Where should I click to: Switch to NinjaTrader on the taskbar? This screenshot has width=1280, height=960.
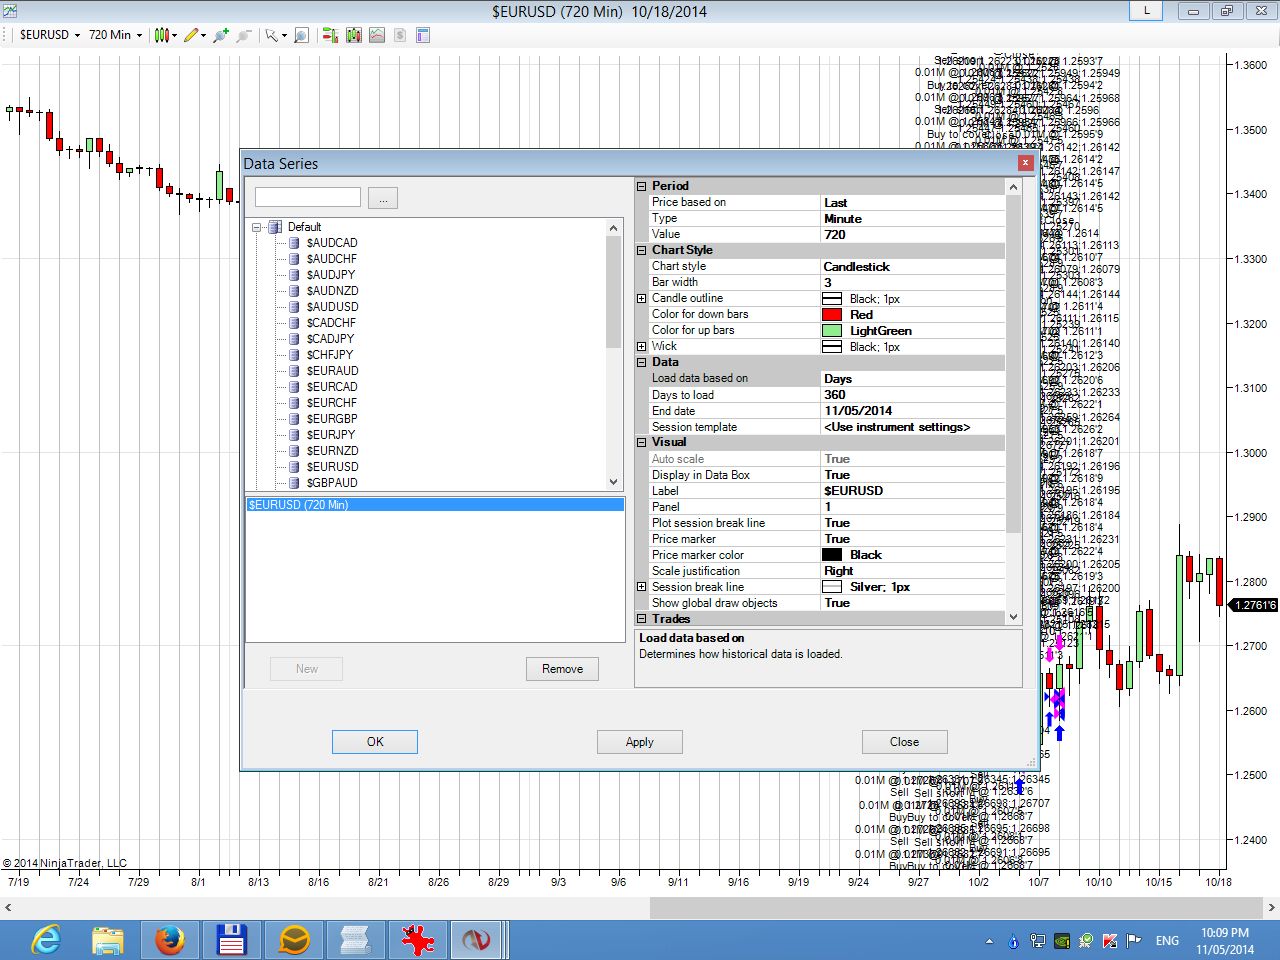click(x=477, y=940)
